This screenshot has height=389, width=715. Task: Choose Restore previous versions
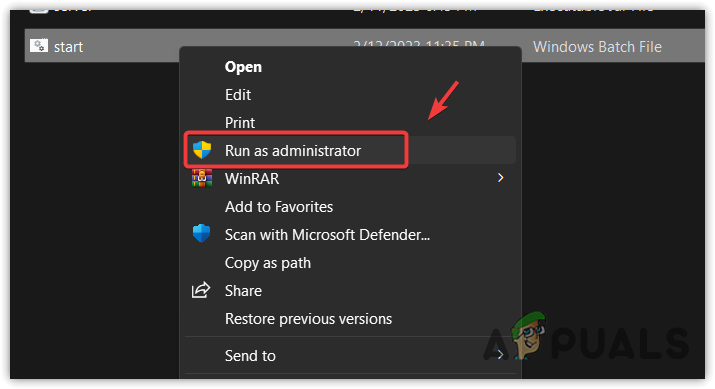pos(350,318)
